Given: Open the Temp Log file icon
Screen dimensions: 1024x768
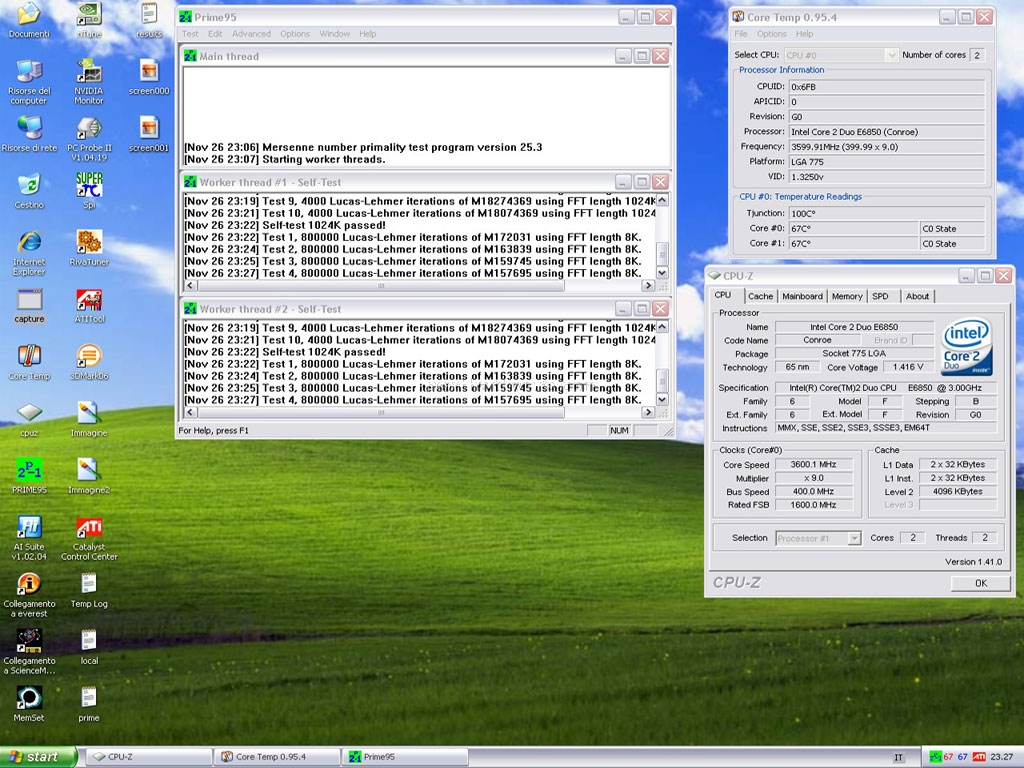Looking at the screenshot, I should click(89, 590).
